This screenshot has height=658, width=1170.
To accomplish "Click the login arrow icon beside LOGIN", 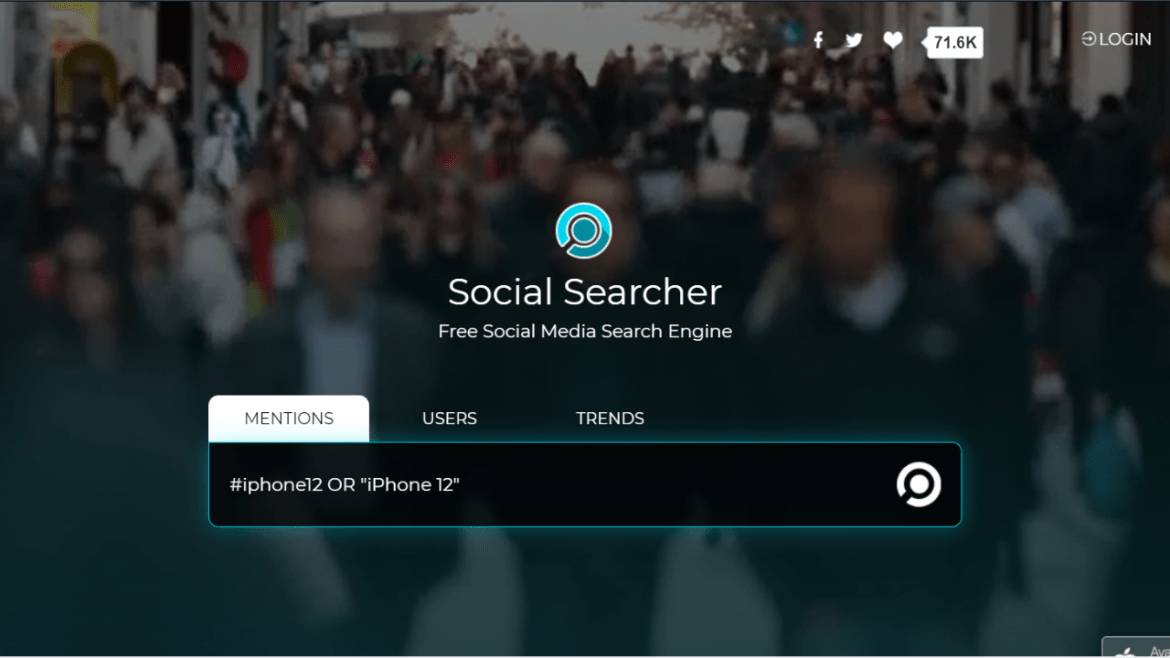I will click(x=1089, y=39).
